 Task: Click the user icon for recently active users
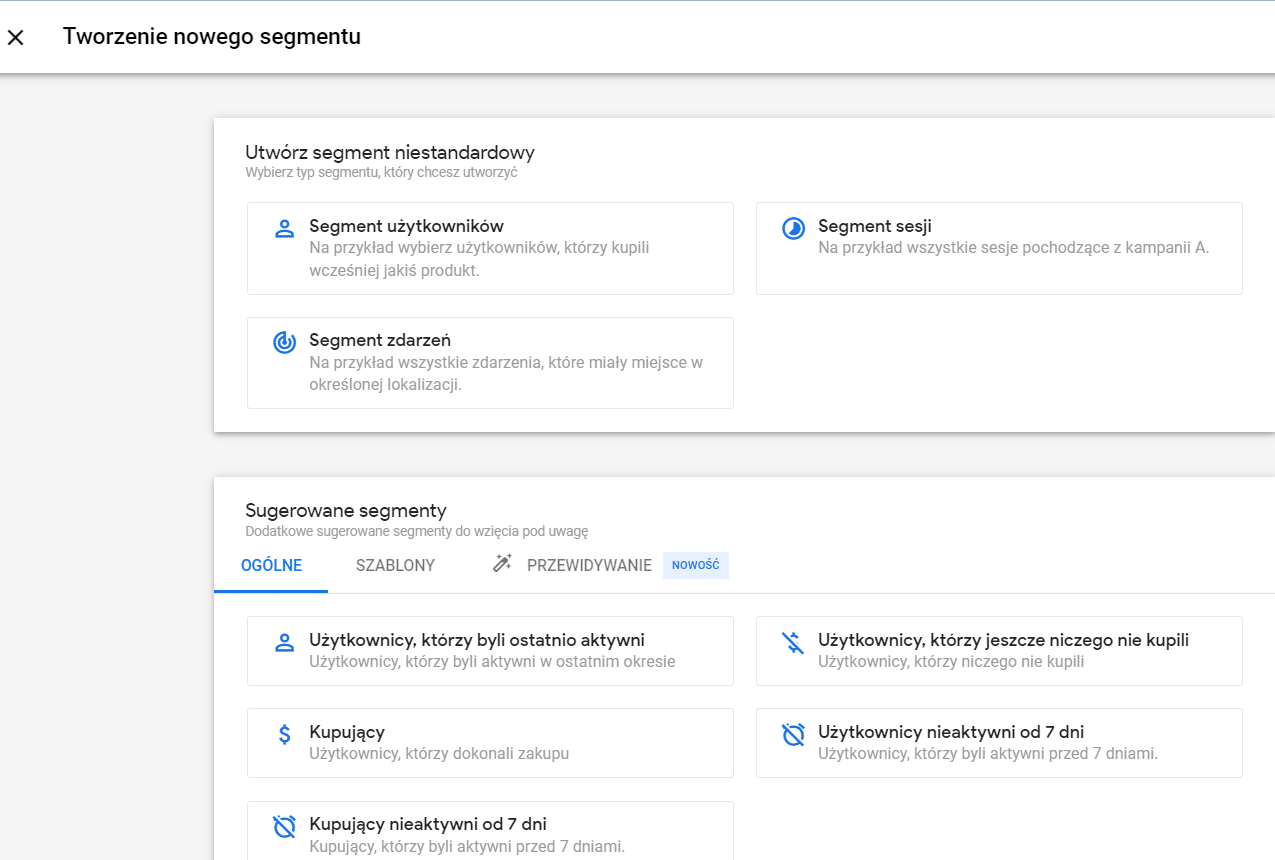tap(284, 642)
